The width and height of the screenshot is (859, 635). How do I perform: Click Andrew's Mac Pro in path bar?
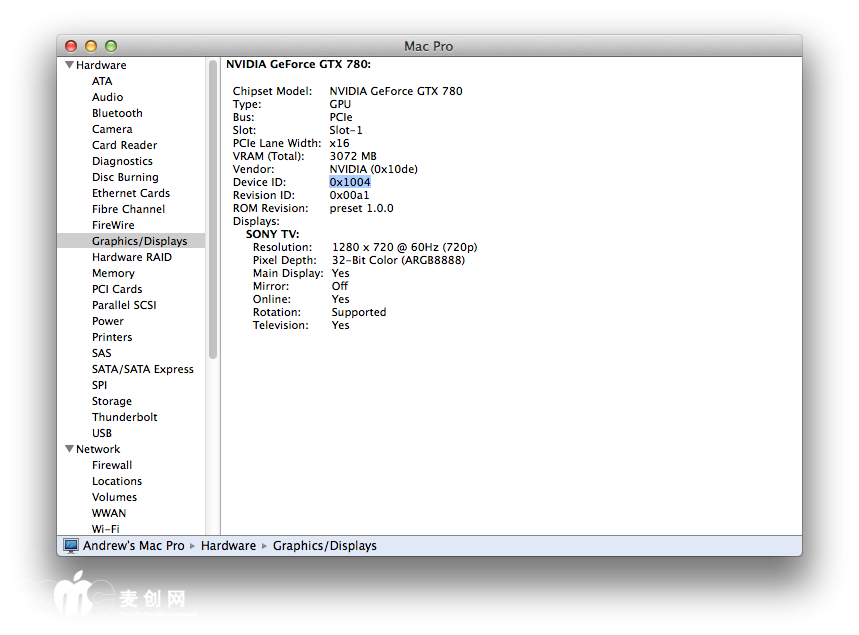133,546
